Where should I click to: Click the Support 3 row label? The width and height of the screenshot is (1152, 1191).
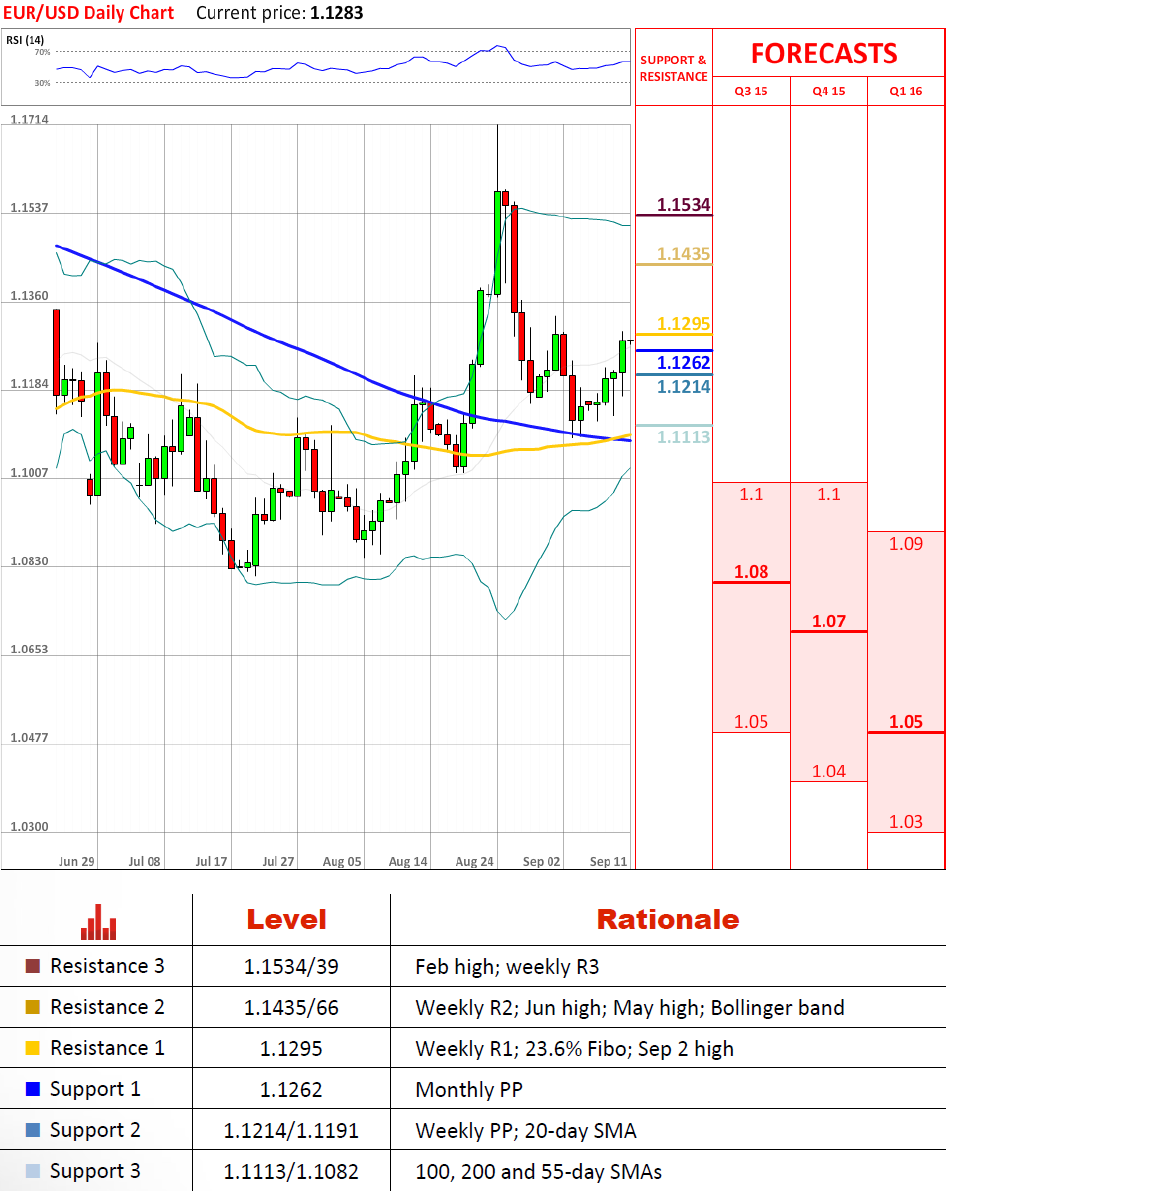pos(95,1172)
